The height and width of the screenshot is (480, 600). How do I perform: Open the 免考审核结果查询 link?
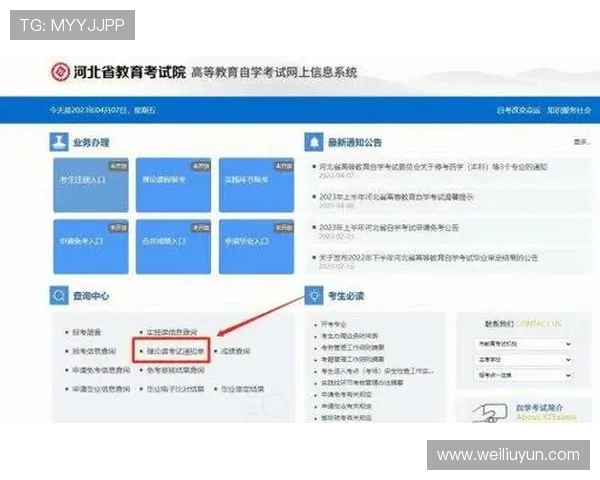tap(176, 370)
